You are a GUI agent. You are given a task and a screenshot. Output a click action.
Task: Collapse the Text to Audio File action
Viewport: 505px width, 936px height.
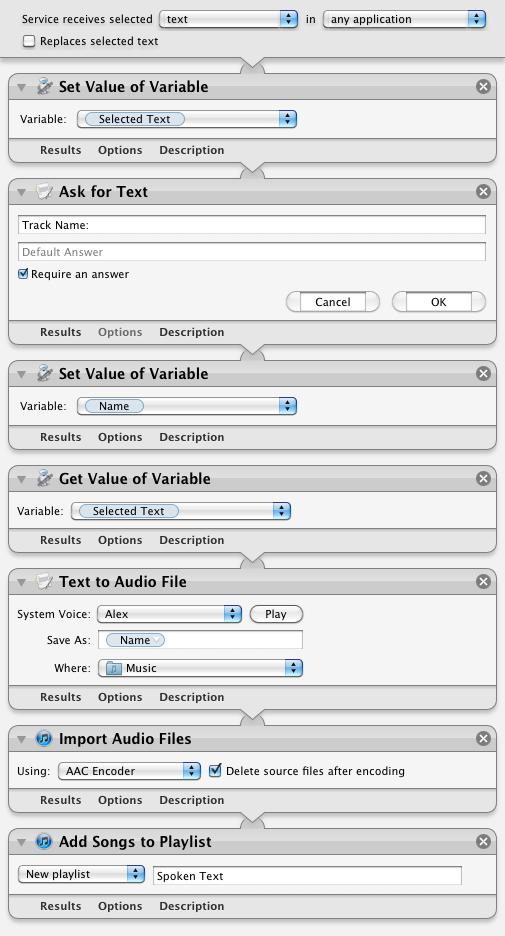(x=21, y=582)
